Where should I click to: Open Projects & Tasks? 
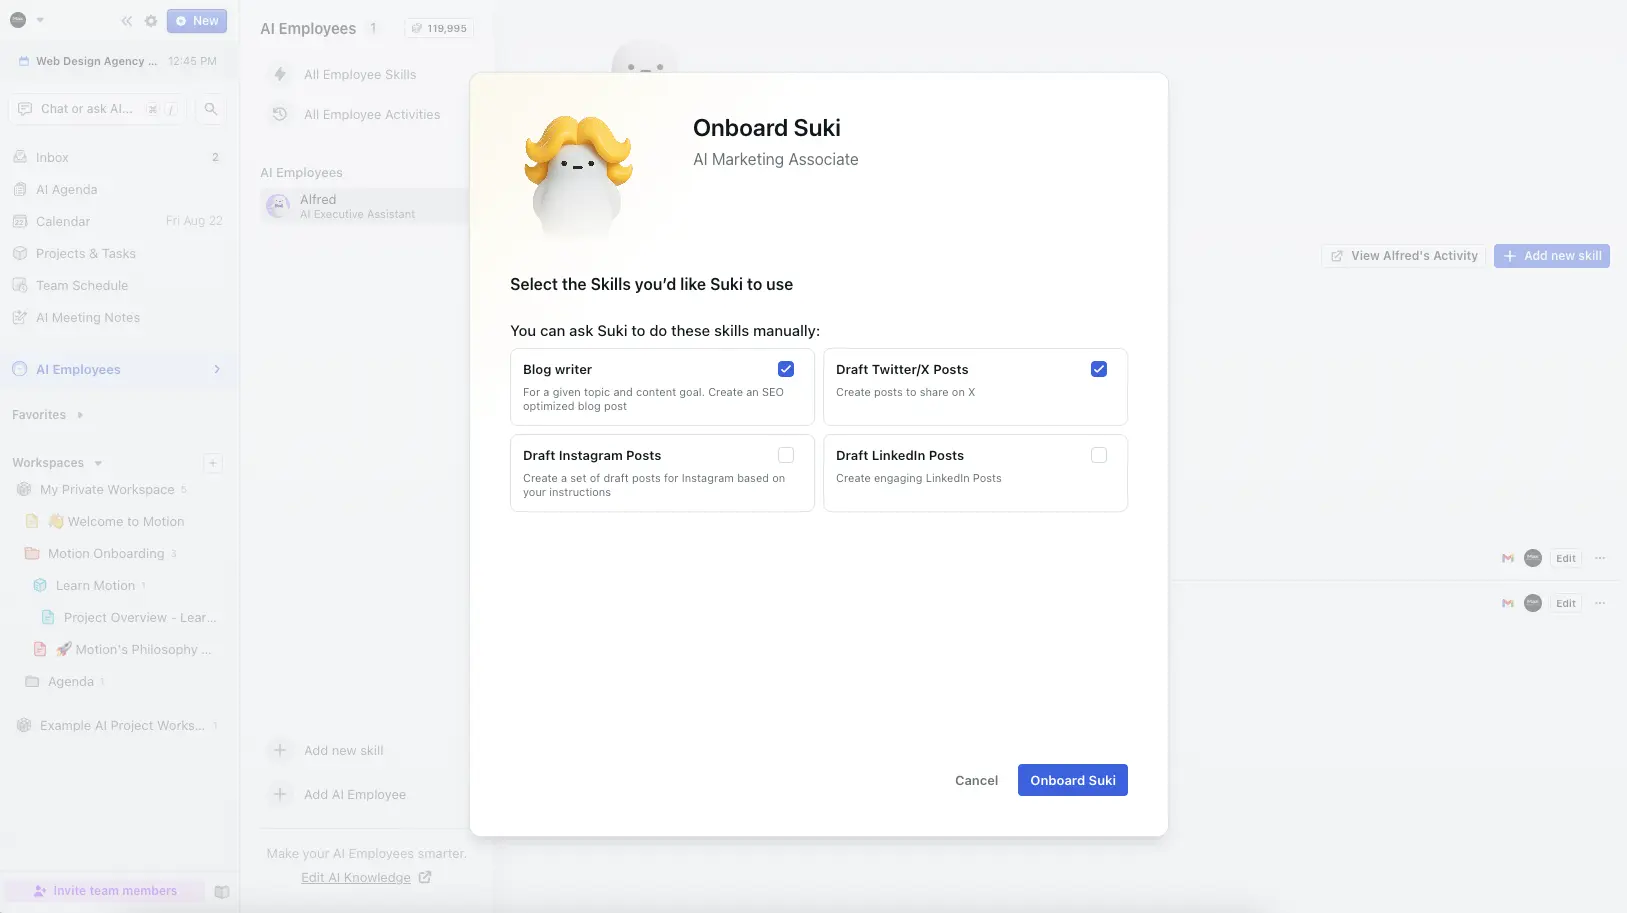click(x=86, y=253)
